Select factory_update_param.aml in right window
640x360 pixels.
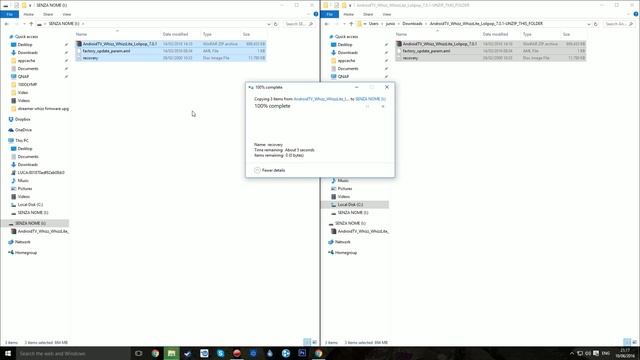coord(491,51)
